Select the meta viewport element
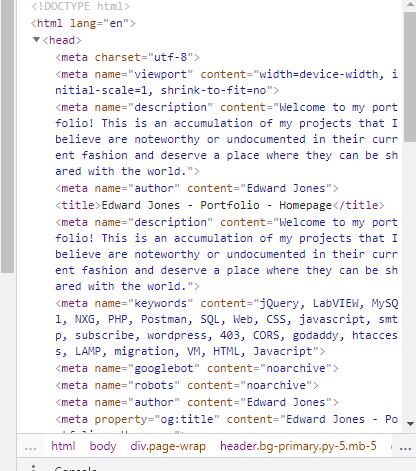Screen dimensions: 416x471 [226, 82]
